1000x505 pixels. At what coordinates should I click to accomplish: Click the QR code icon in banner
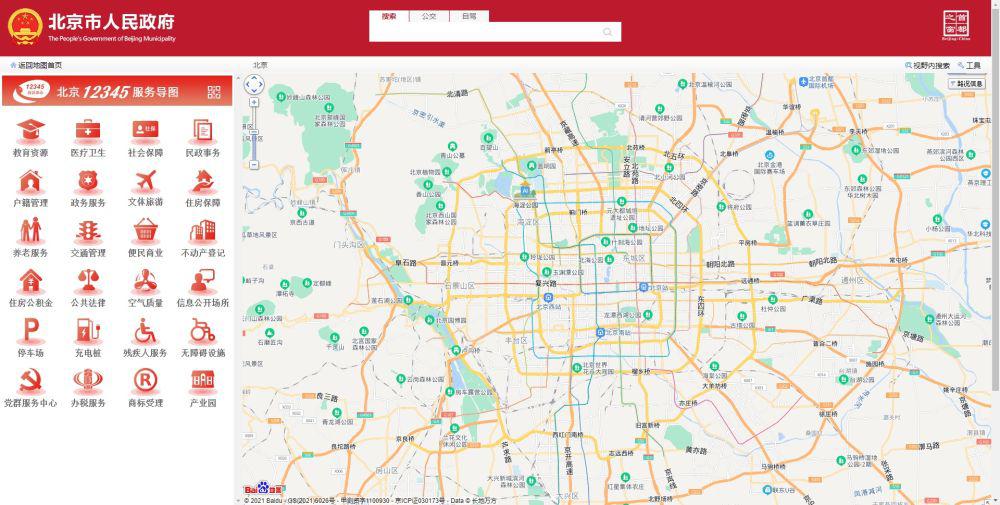tap(214, 92)
